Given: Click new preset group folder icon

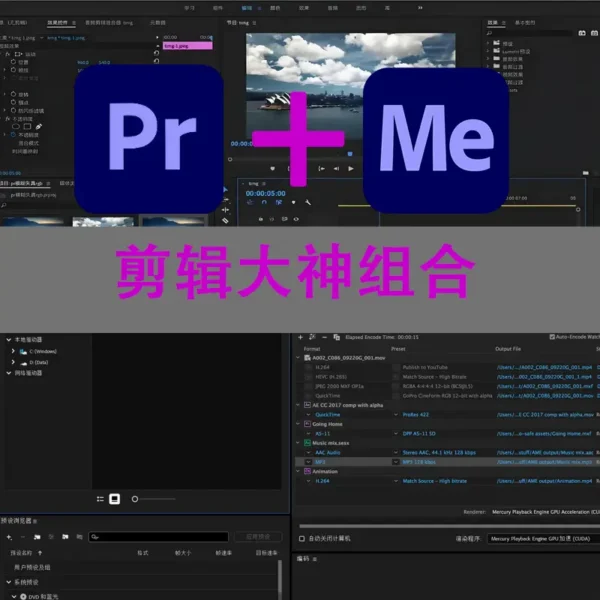Looking at the screenshot, I should point(37,537).
